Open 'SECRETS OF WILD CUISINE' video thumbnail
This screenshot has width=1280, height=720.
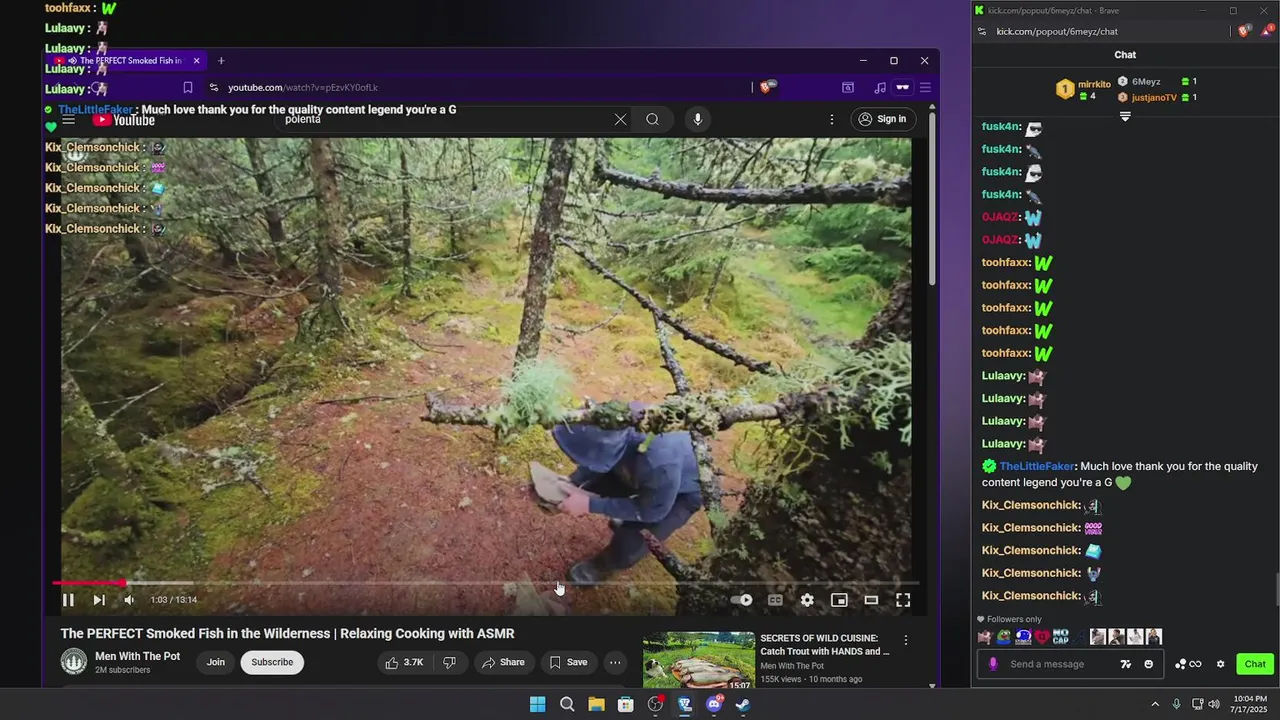coord(699,661)
